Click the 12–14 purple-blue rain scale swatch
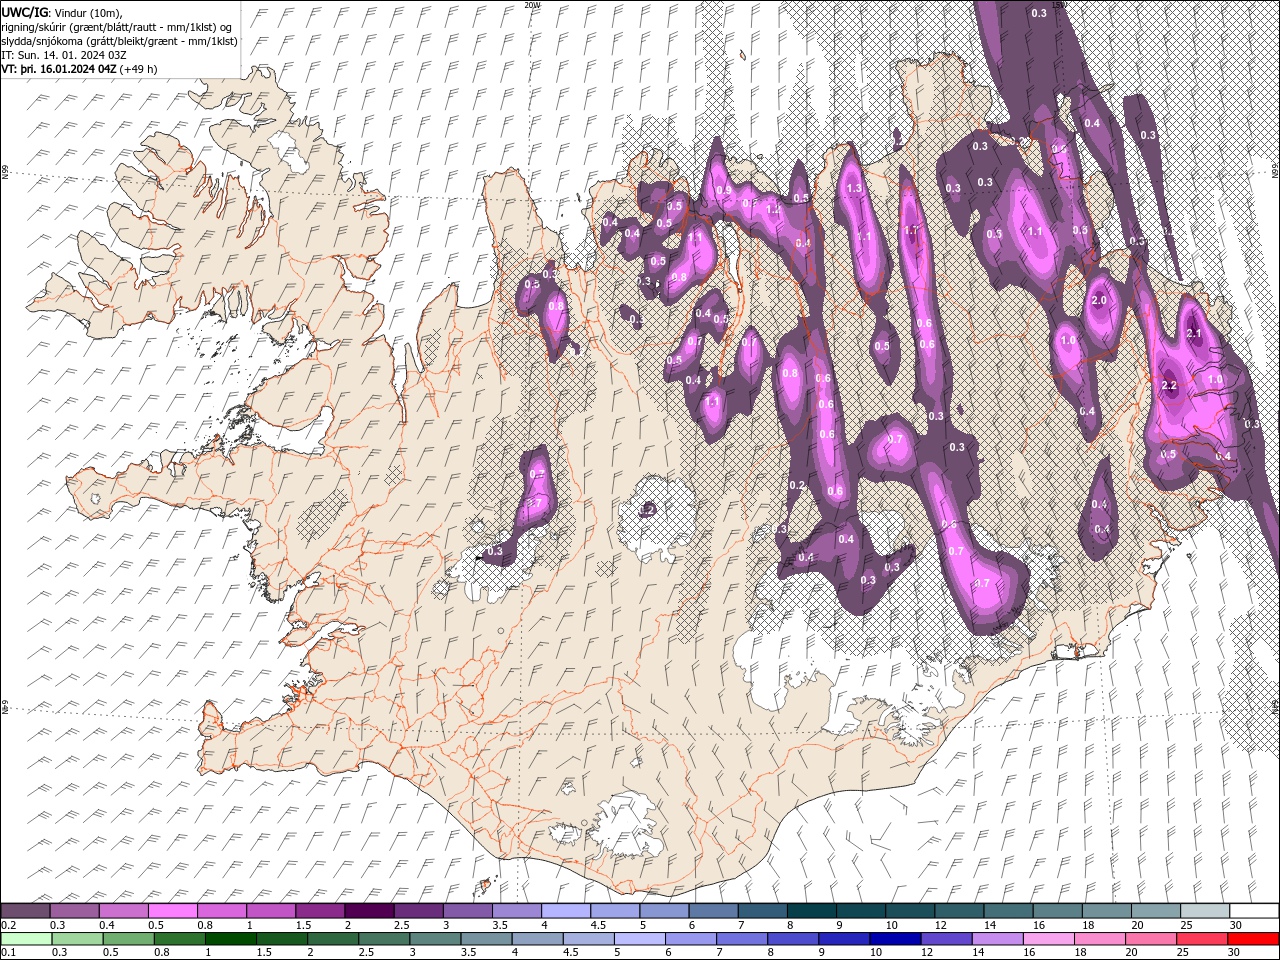 (x=947, y=939)
